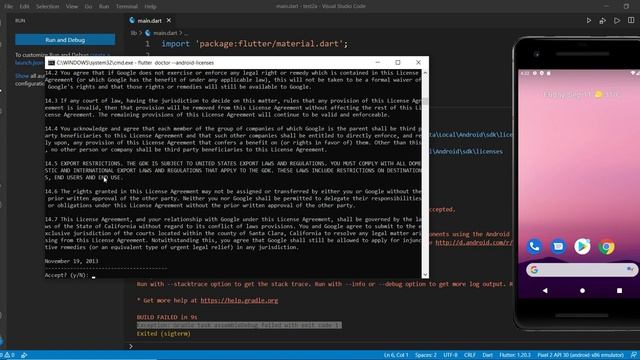Click the Flutter: 1.20.2 version status item
This screenshot has height=360, width=640.
[515, 355]
